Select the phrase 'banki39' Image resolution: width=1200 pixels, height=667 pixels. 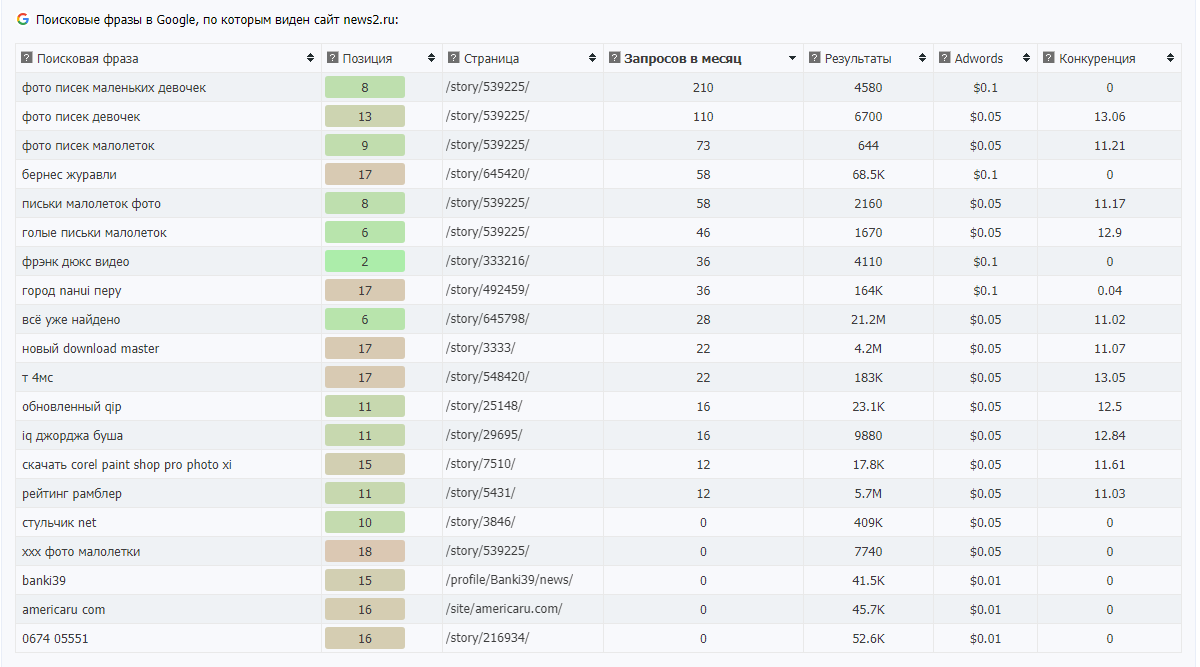point(44,581)
